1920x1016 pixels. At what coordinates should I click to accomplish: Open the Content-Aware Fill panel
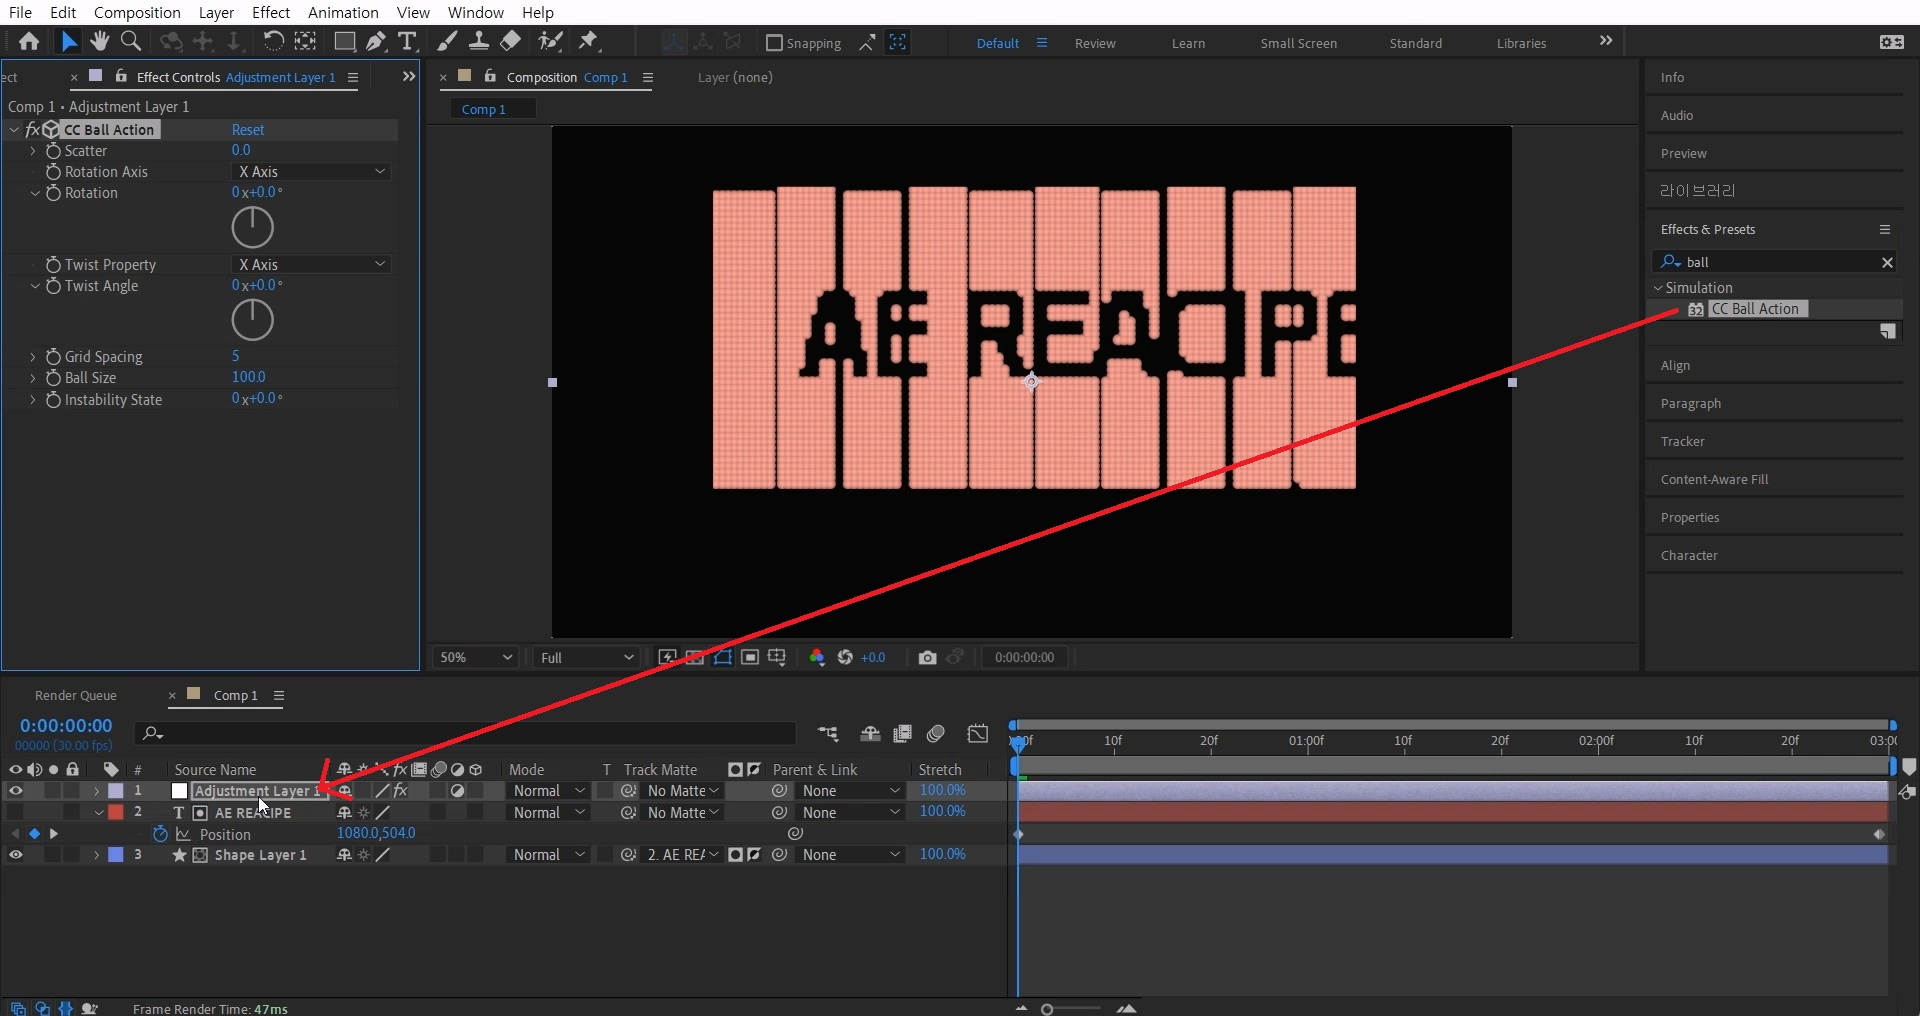point(1714,480)
